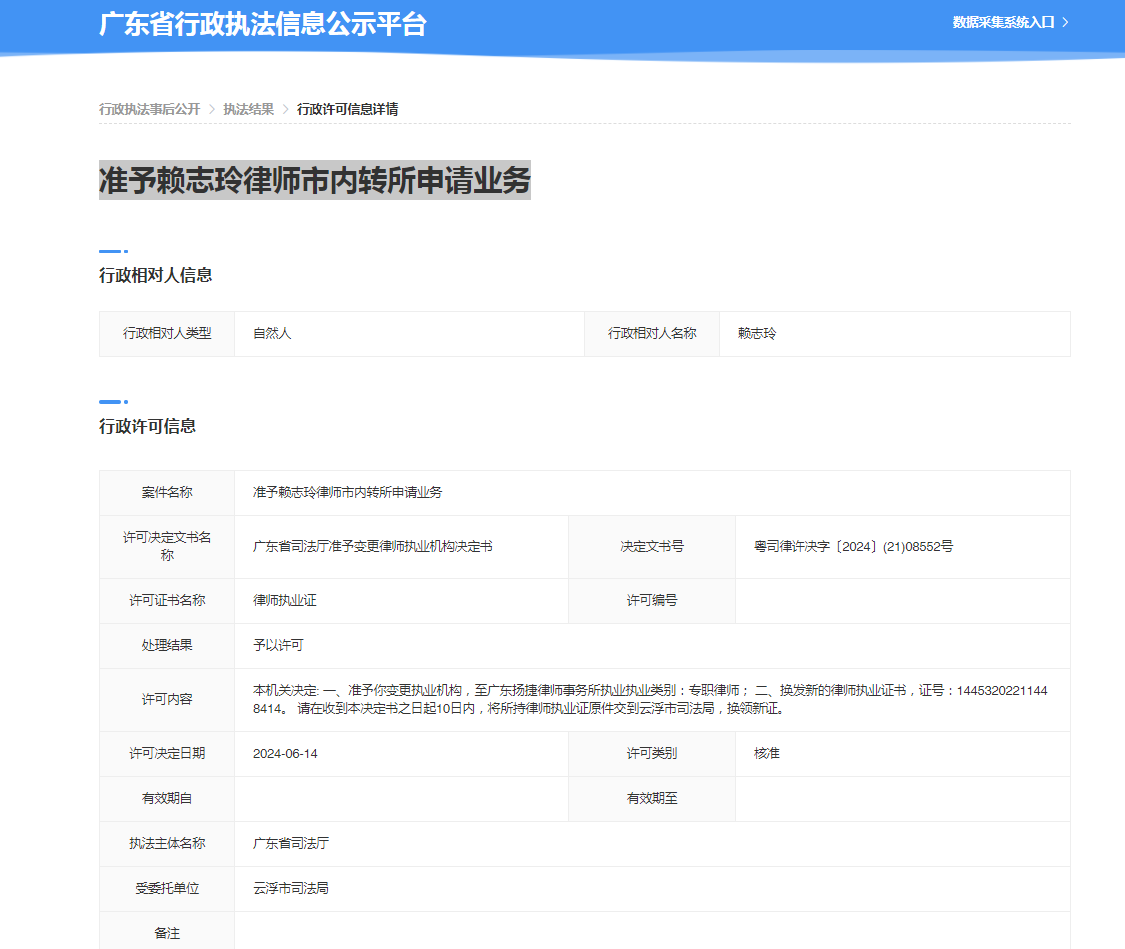
Task: Click the chevron after 执法结果 breadcrumb
Action: (286, 109)
